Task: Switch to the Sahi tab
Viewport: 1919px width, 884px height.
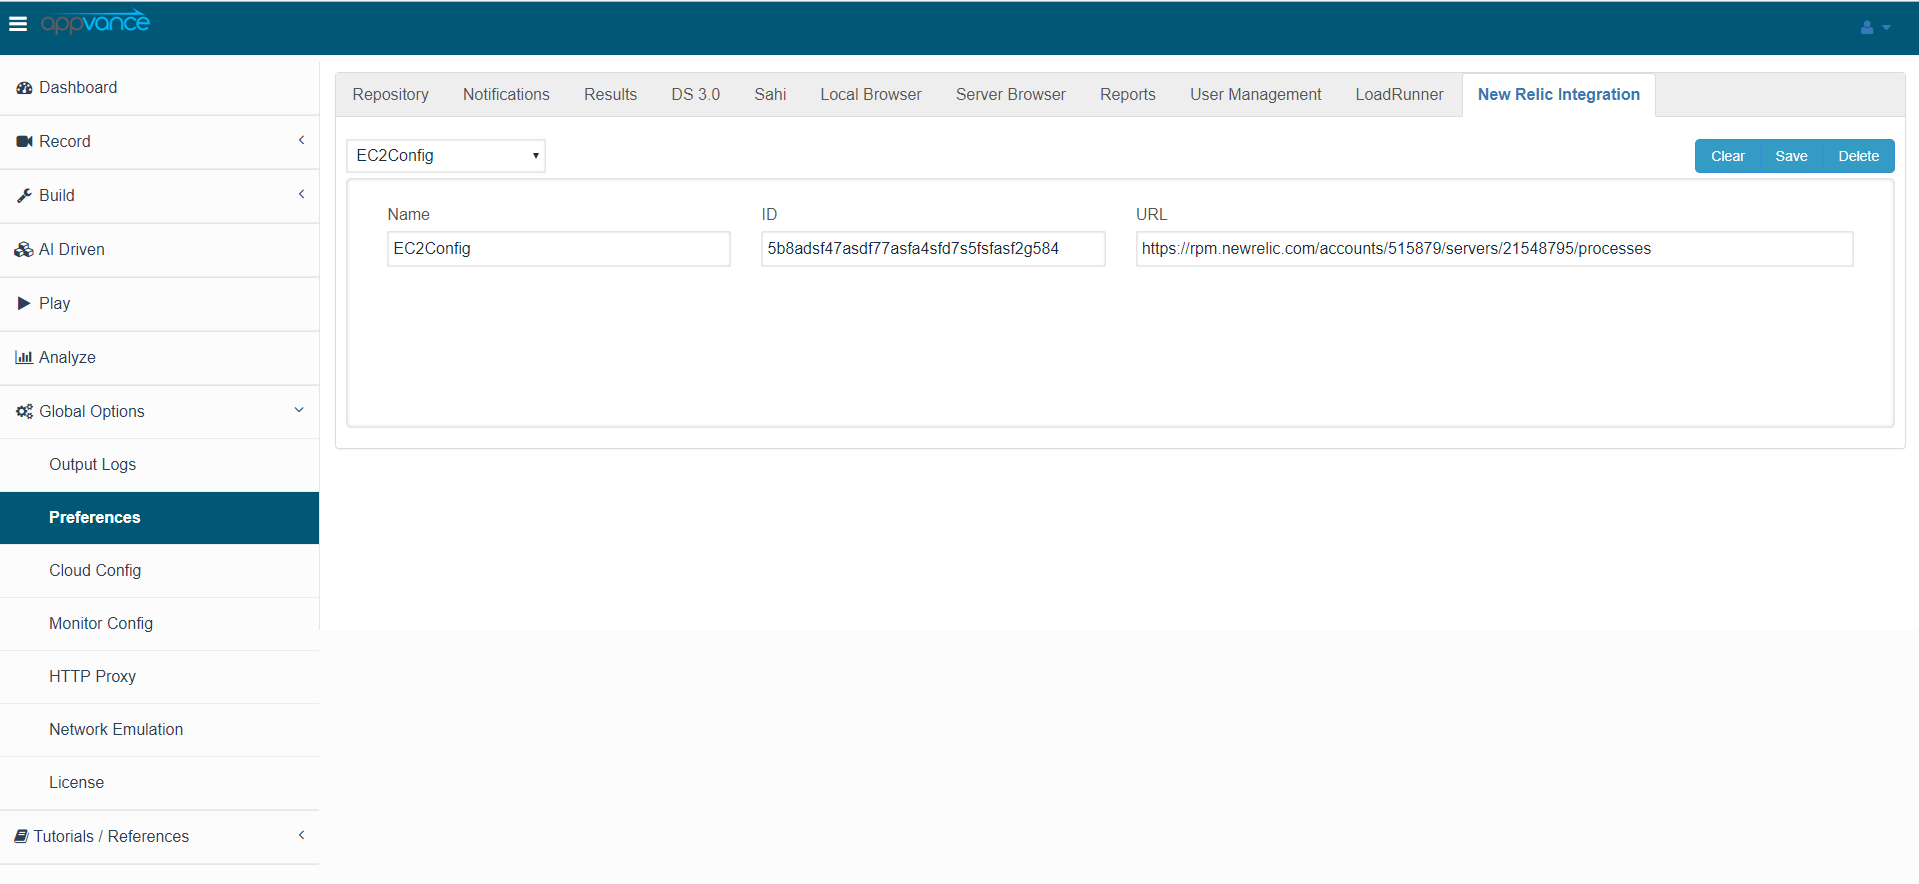Action: pyautogui.click(x=770, y=95)
